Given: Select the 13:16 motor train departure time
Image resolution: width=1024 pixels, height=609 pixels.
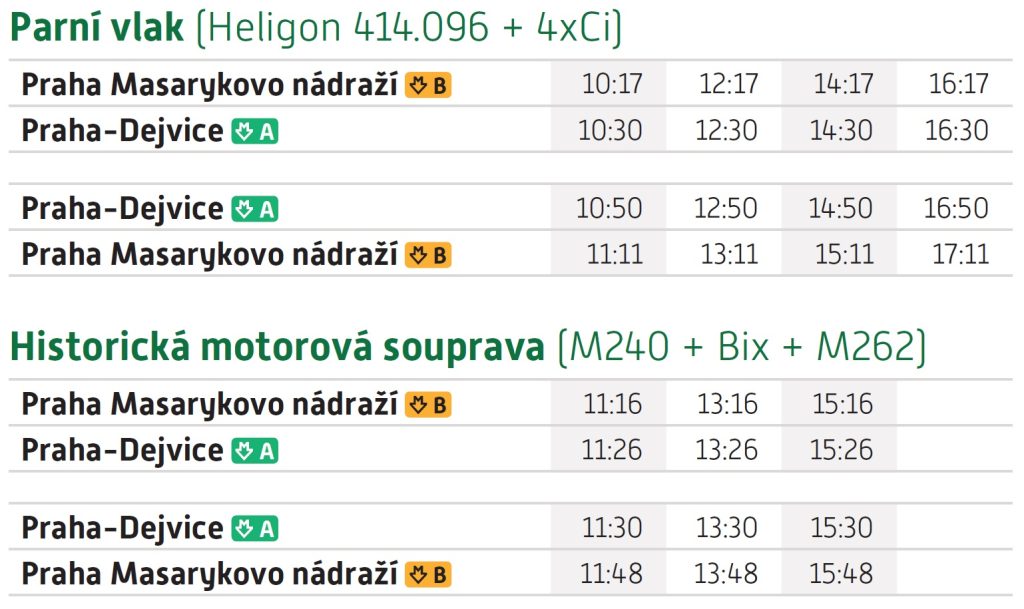Looking at the screenshot, I should [x=728, y=404].
